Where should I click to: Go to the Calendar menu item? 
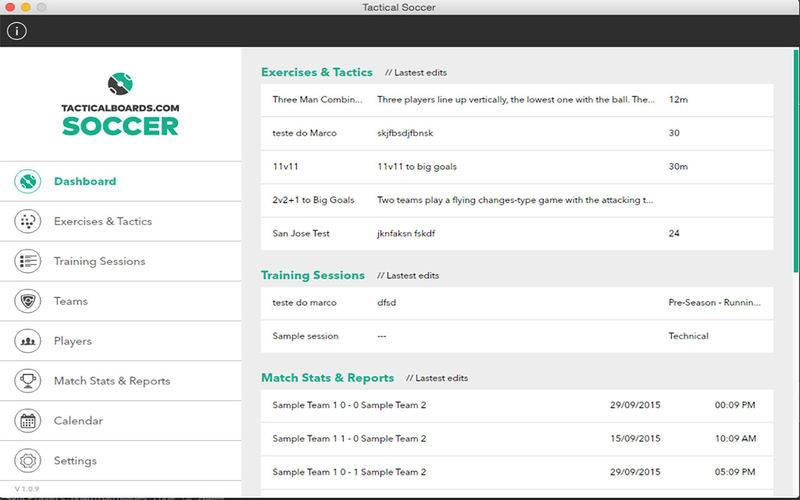pyautogui.click(x=78, y=421)
